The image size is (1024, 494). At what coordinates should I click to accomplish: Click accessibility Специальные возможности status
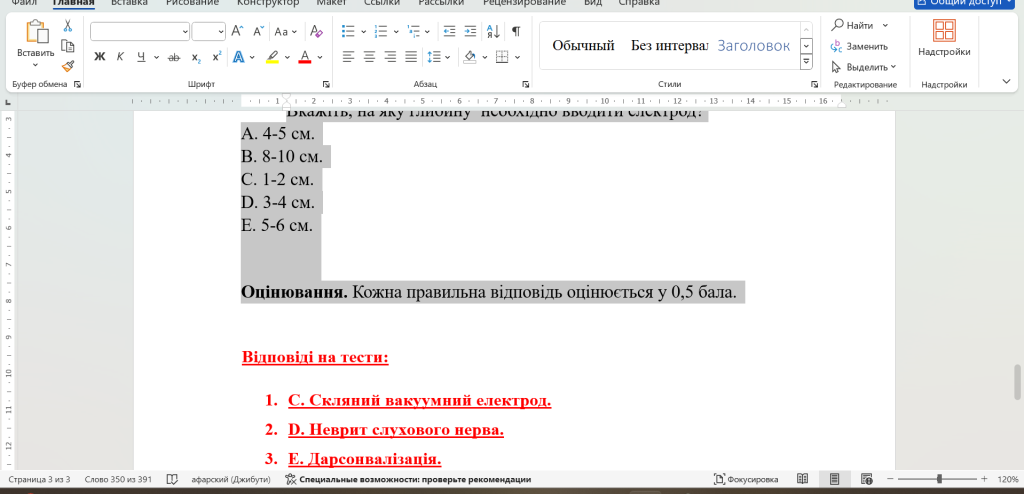click(x=408, y=479)
